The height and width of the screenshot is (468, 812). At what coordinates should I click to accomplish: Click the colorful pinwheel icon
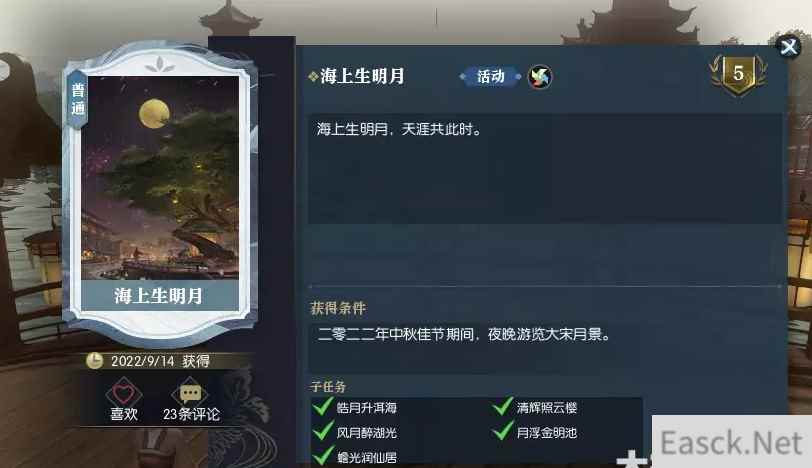[x=540, y=78]
